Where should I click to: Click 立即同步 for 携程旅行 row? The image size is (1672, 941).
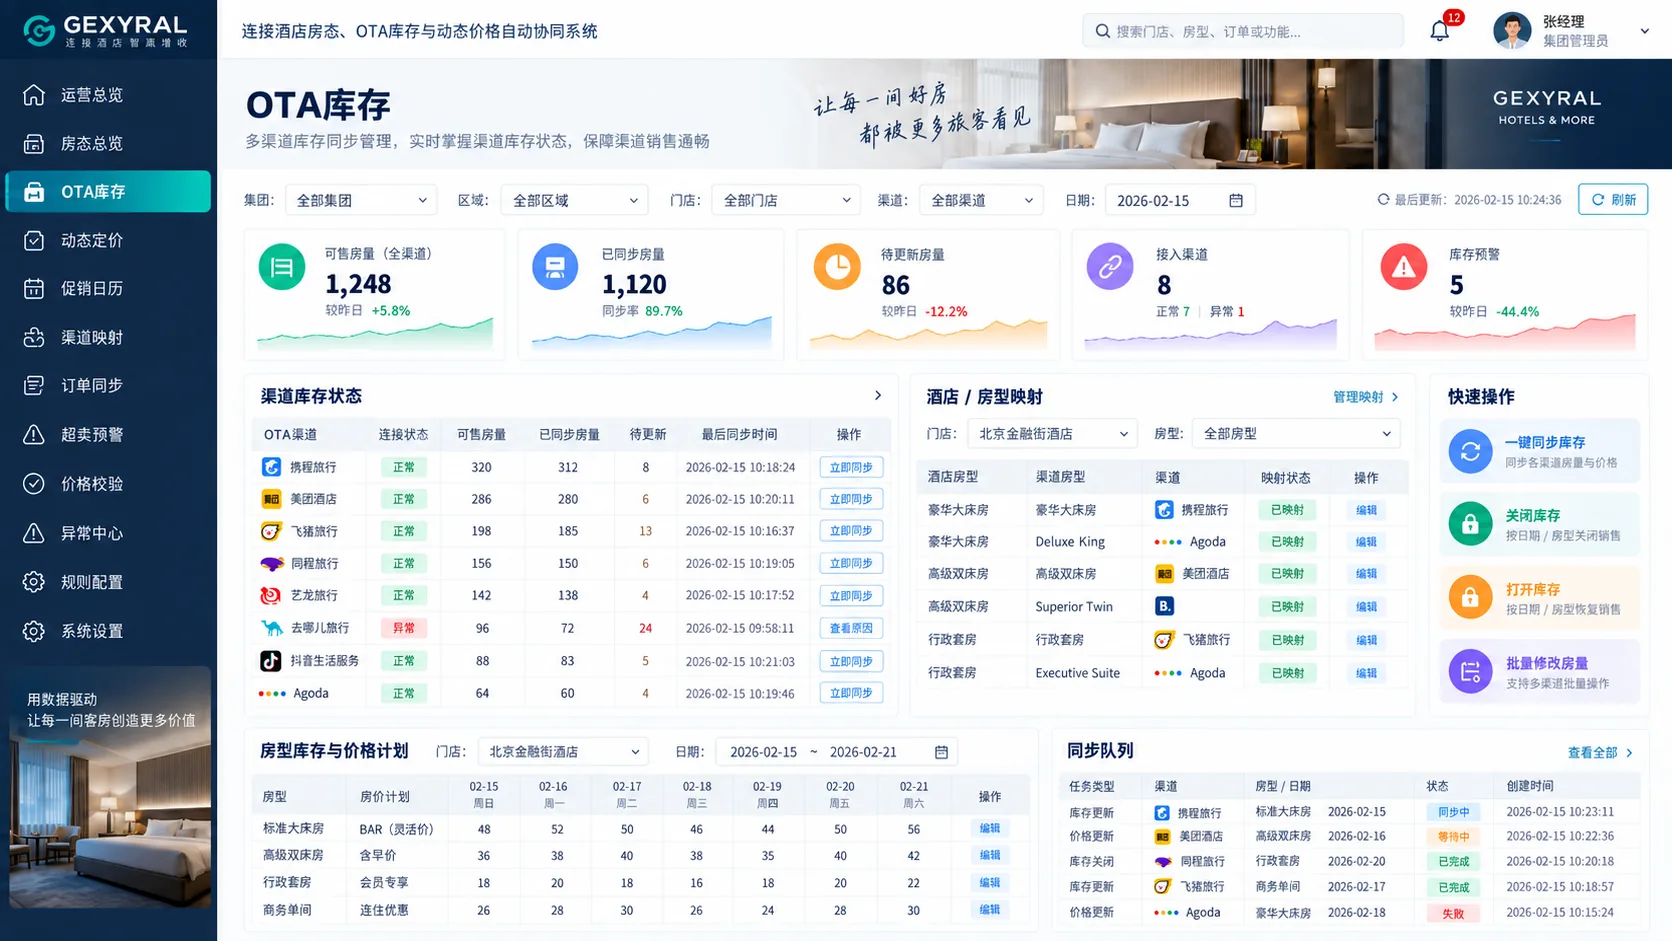pyautogui.click(x=851, y=467)
